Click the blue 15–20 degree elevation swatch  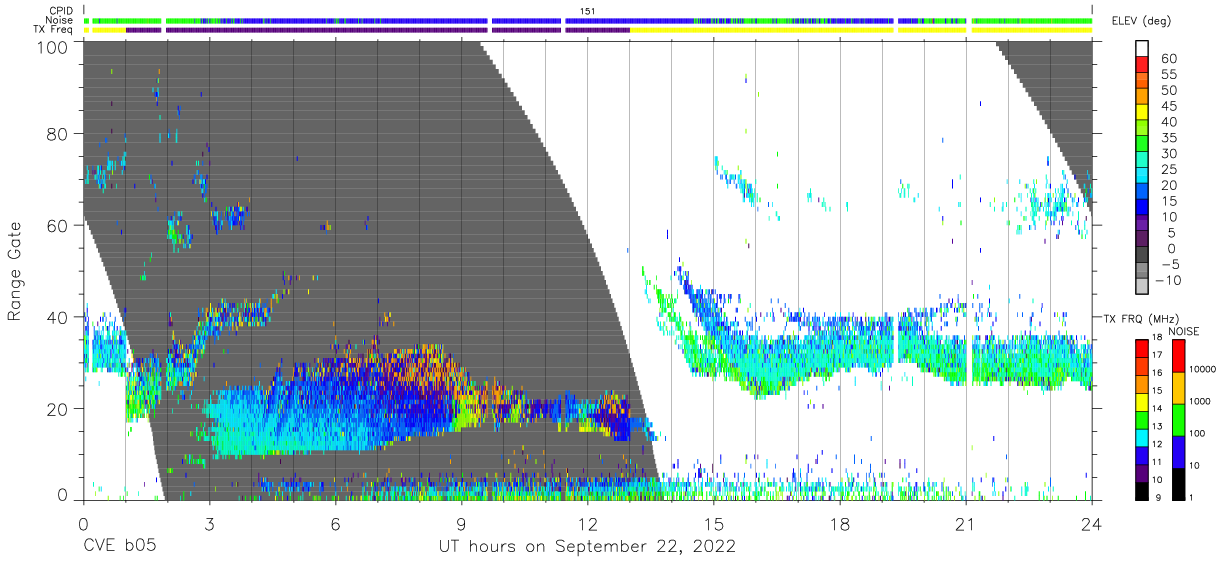tap(1144, 193)
